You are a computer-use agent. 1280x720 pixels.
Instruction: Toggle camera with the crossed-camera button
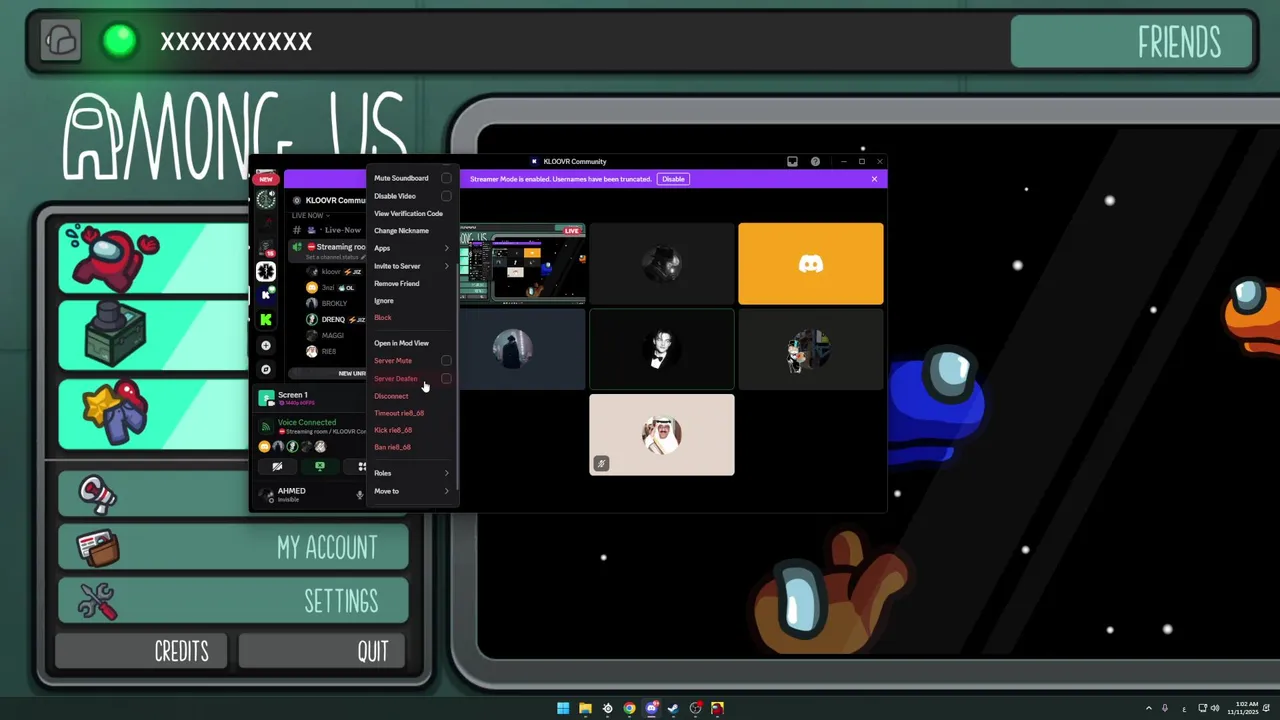click(277, 466)
